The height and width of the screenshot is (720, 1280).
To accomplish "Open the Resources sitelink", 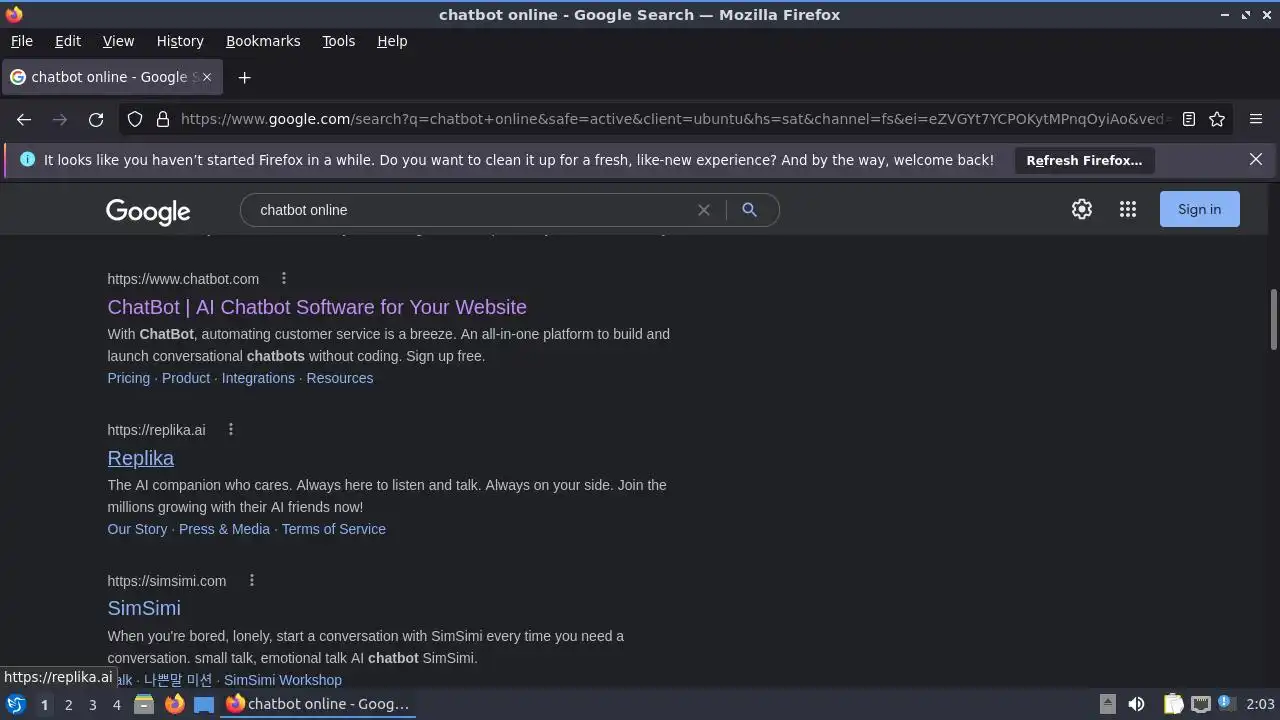I will click(340, 378).
